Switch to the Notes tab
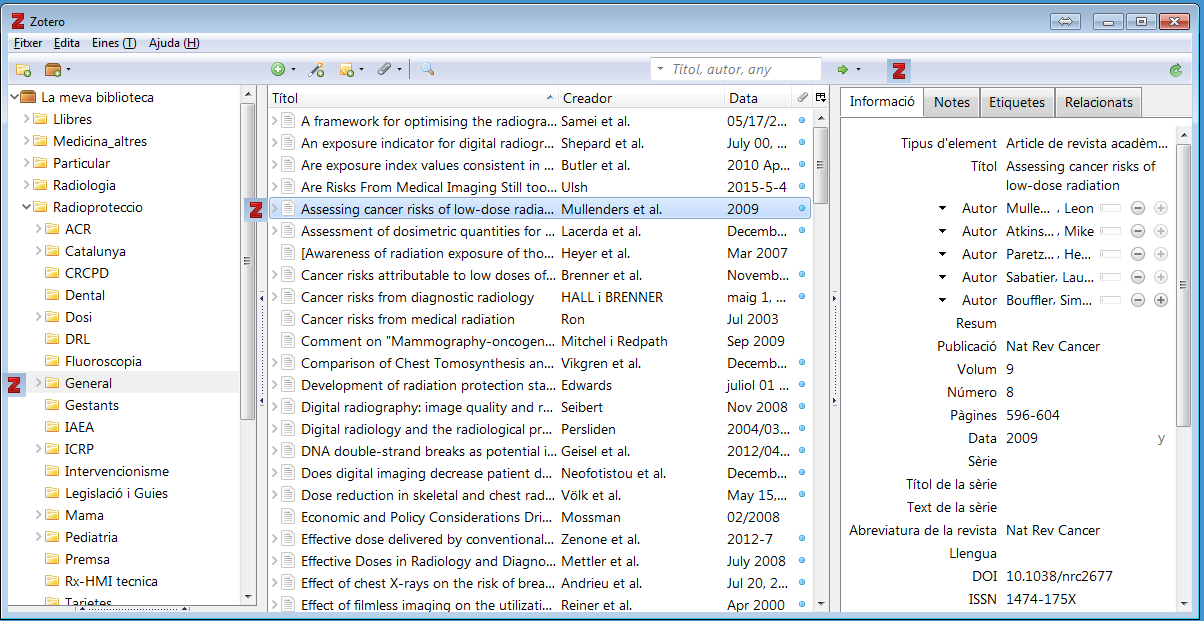The image size is (1204, 621). click(952, 102)
